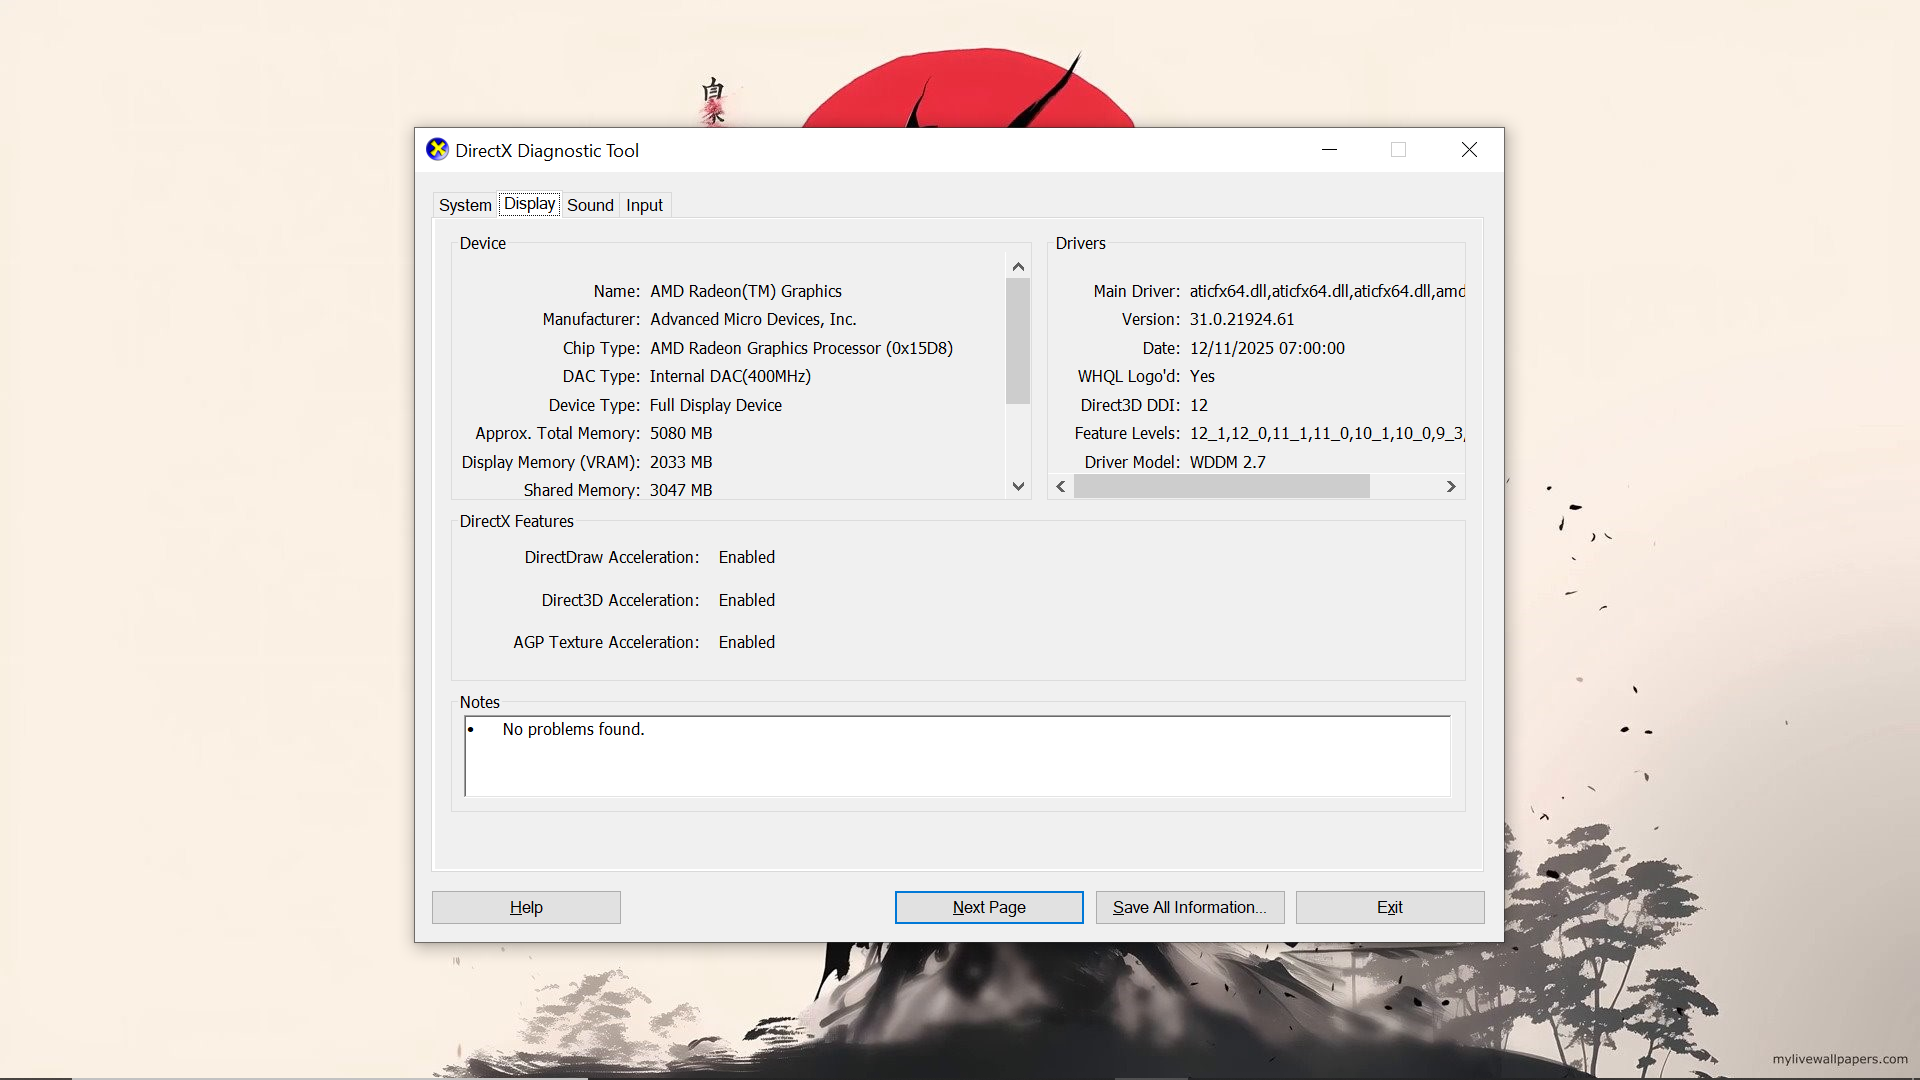Viewport: 1920px width, 1080px height.
Task: Click driver date '12/11/2025 07:00:00'
Action: 1267,348
